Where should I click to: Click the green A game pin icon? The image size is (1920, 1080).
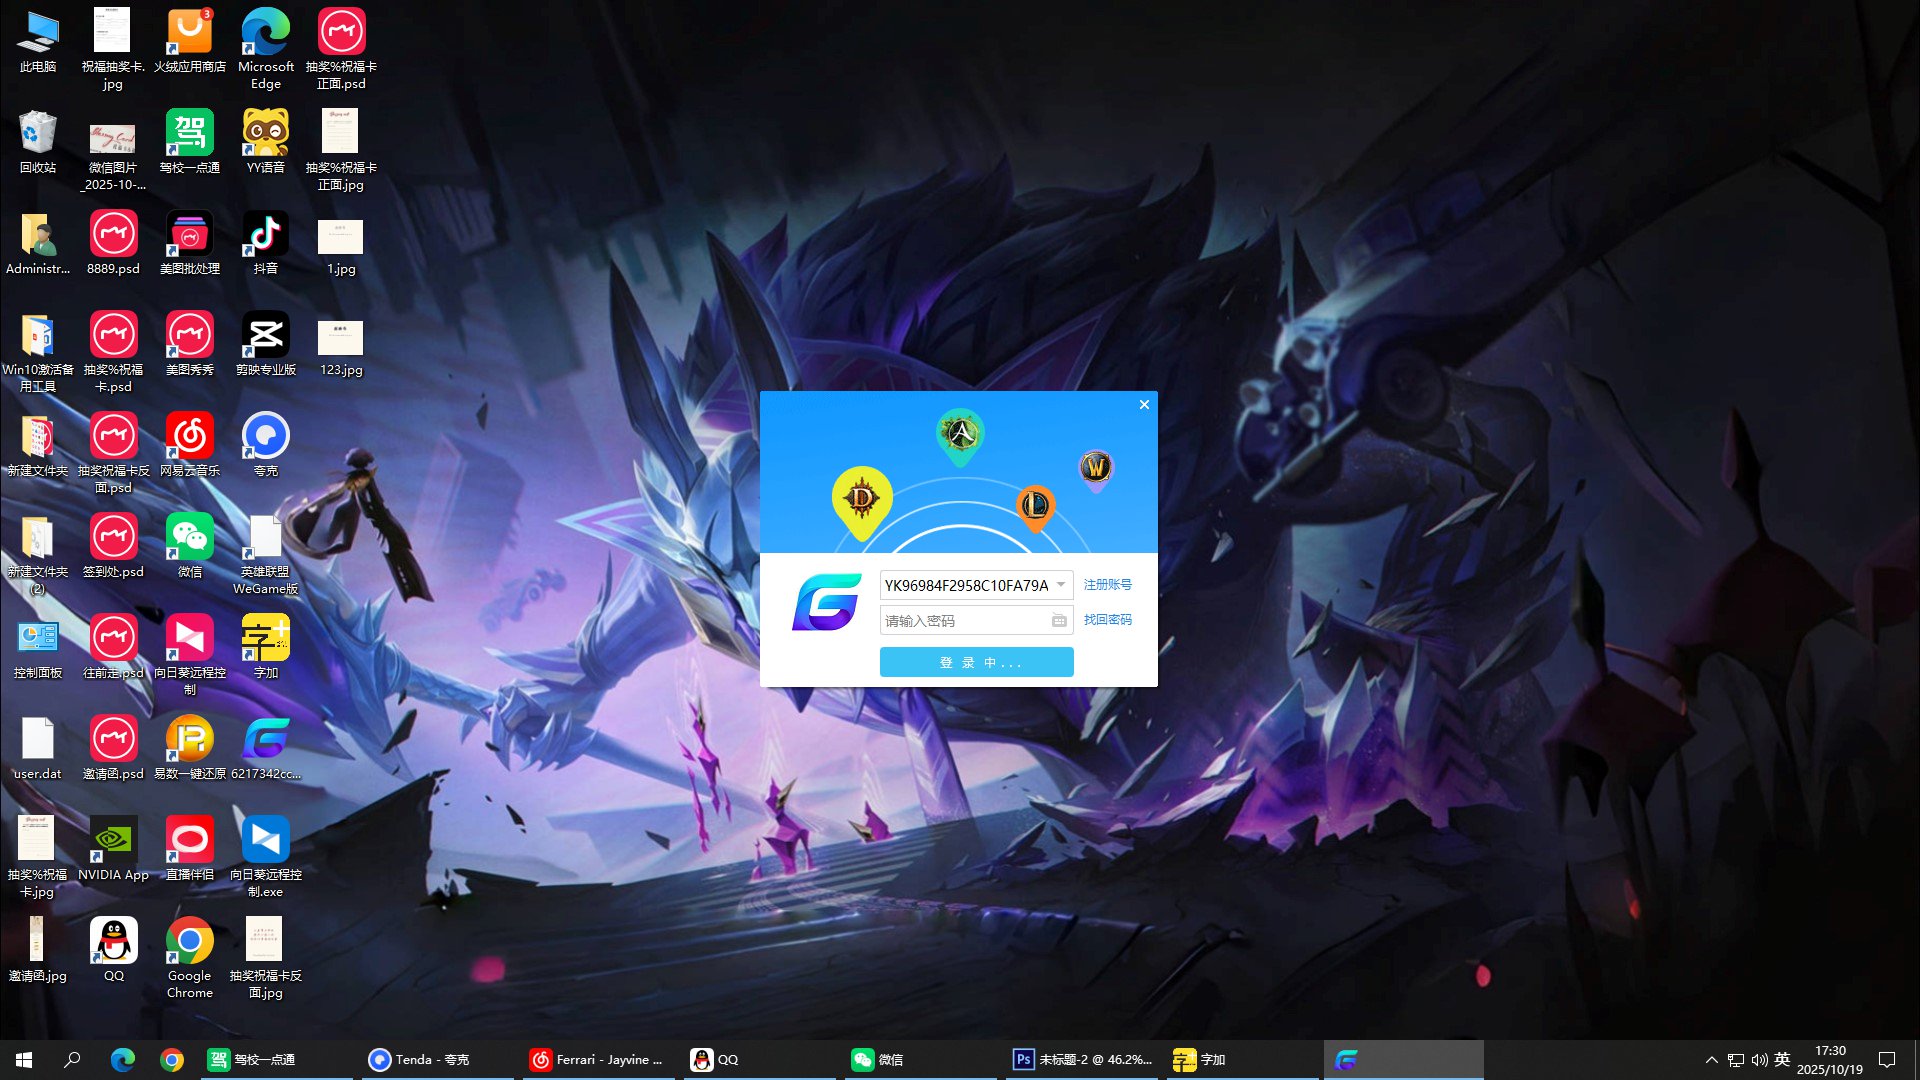click(960, 434)
